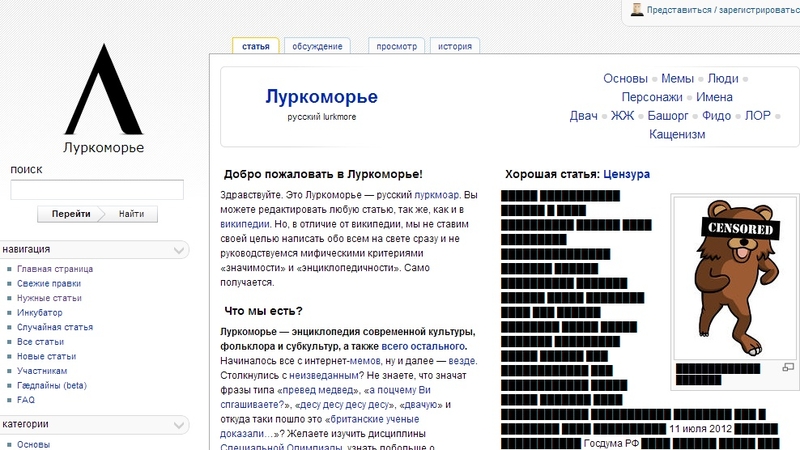Click the Добро пожаловать в Луркоморье! heading

click(x=323, y=174)
